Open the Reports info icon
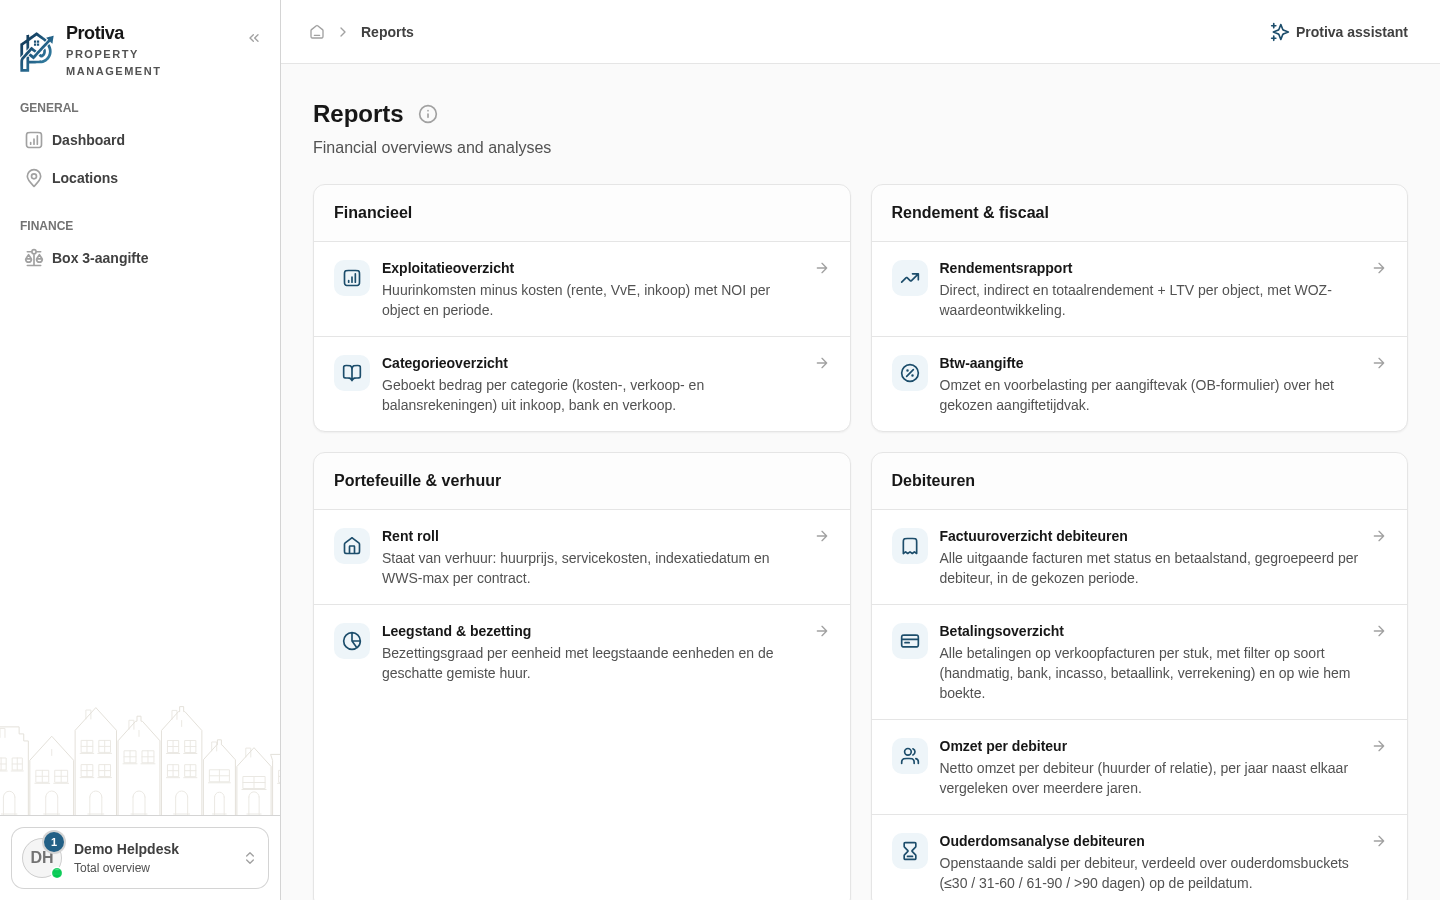This screenshot has width=1440, height=900. (428, 114)
